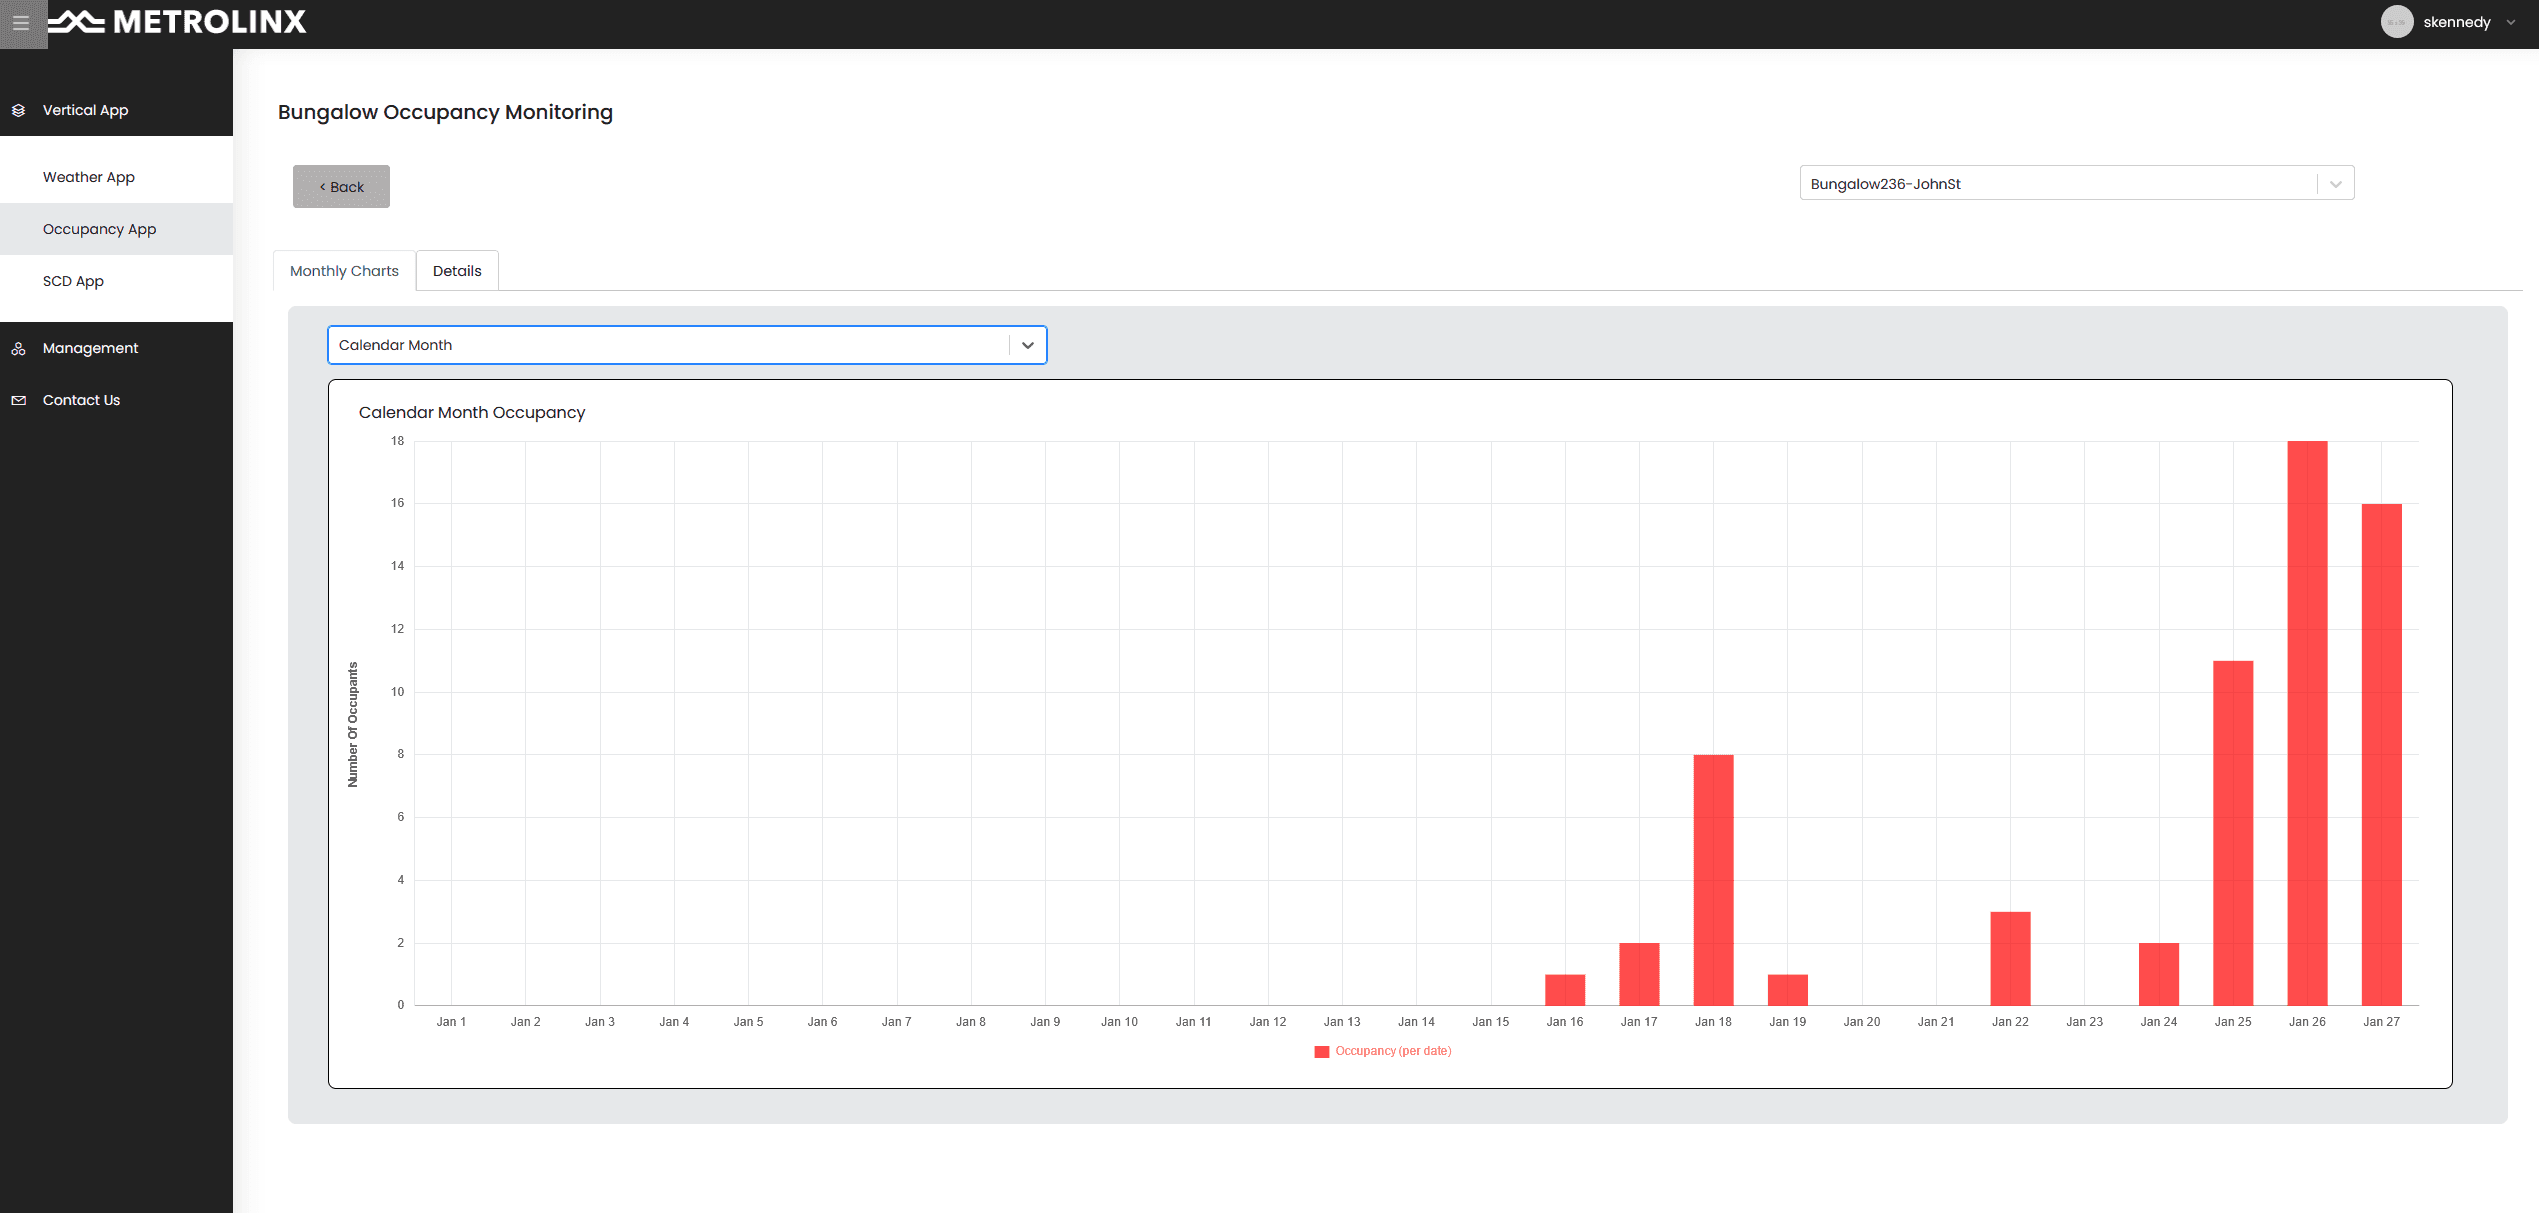This screenshot has height=1213, width=2539.
Task: Click the Jan 23 axis label
Action: pos(2084,1022)
